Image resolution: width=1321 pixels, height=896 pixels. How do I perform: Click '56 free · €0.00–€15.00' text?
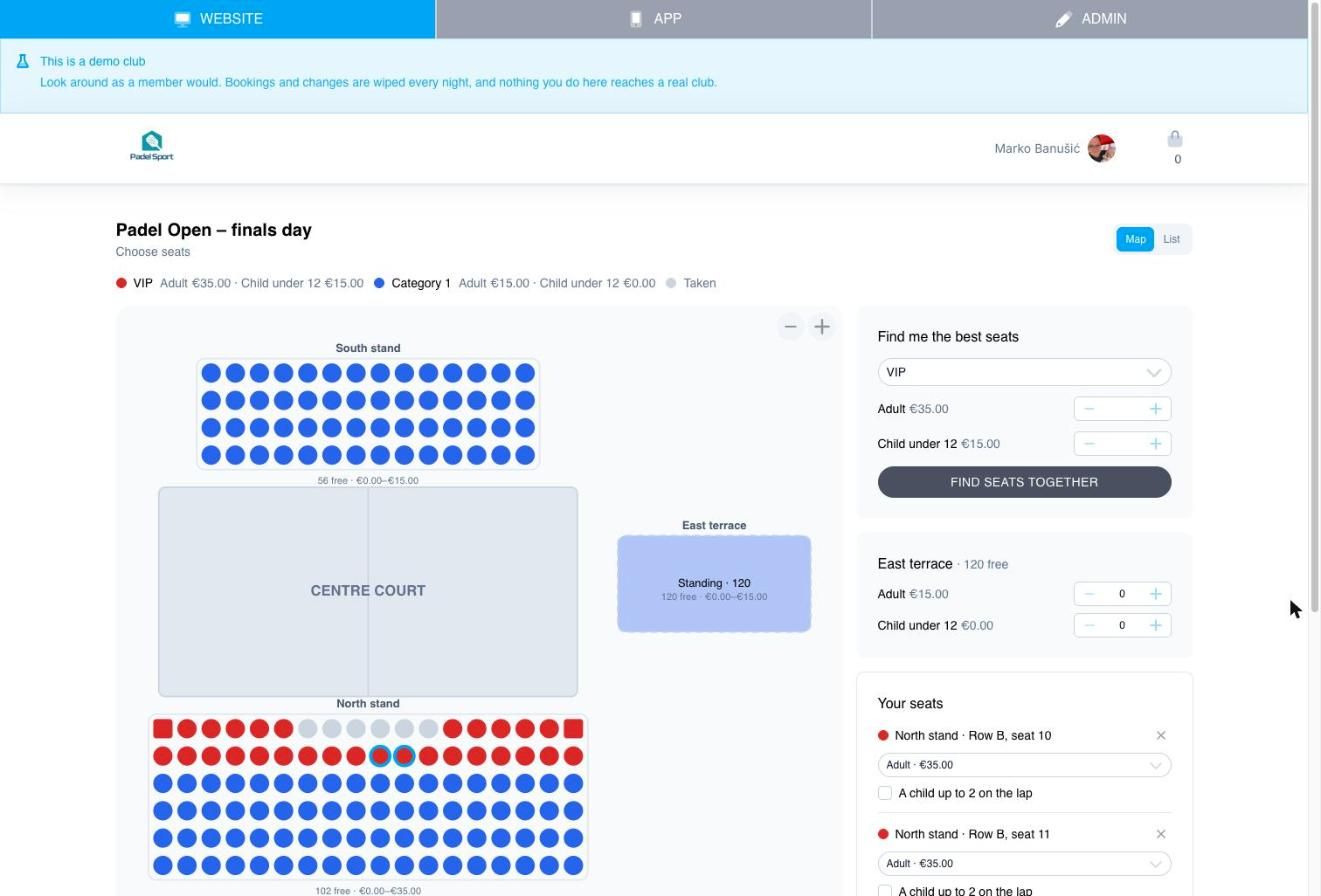tap(368, 480)
